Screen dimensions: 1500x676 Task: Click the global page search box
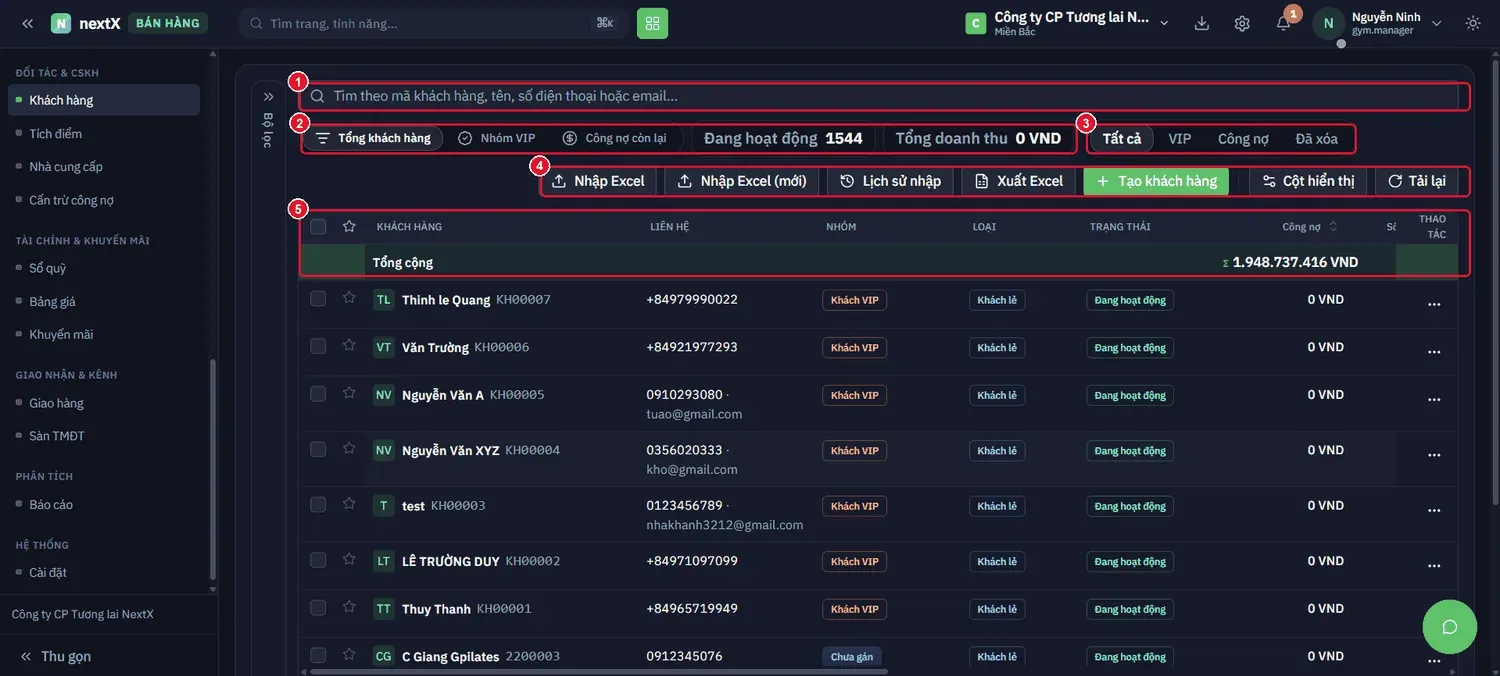(434, 23)
